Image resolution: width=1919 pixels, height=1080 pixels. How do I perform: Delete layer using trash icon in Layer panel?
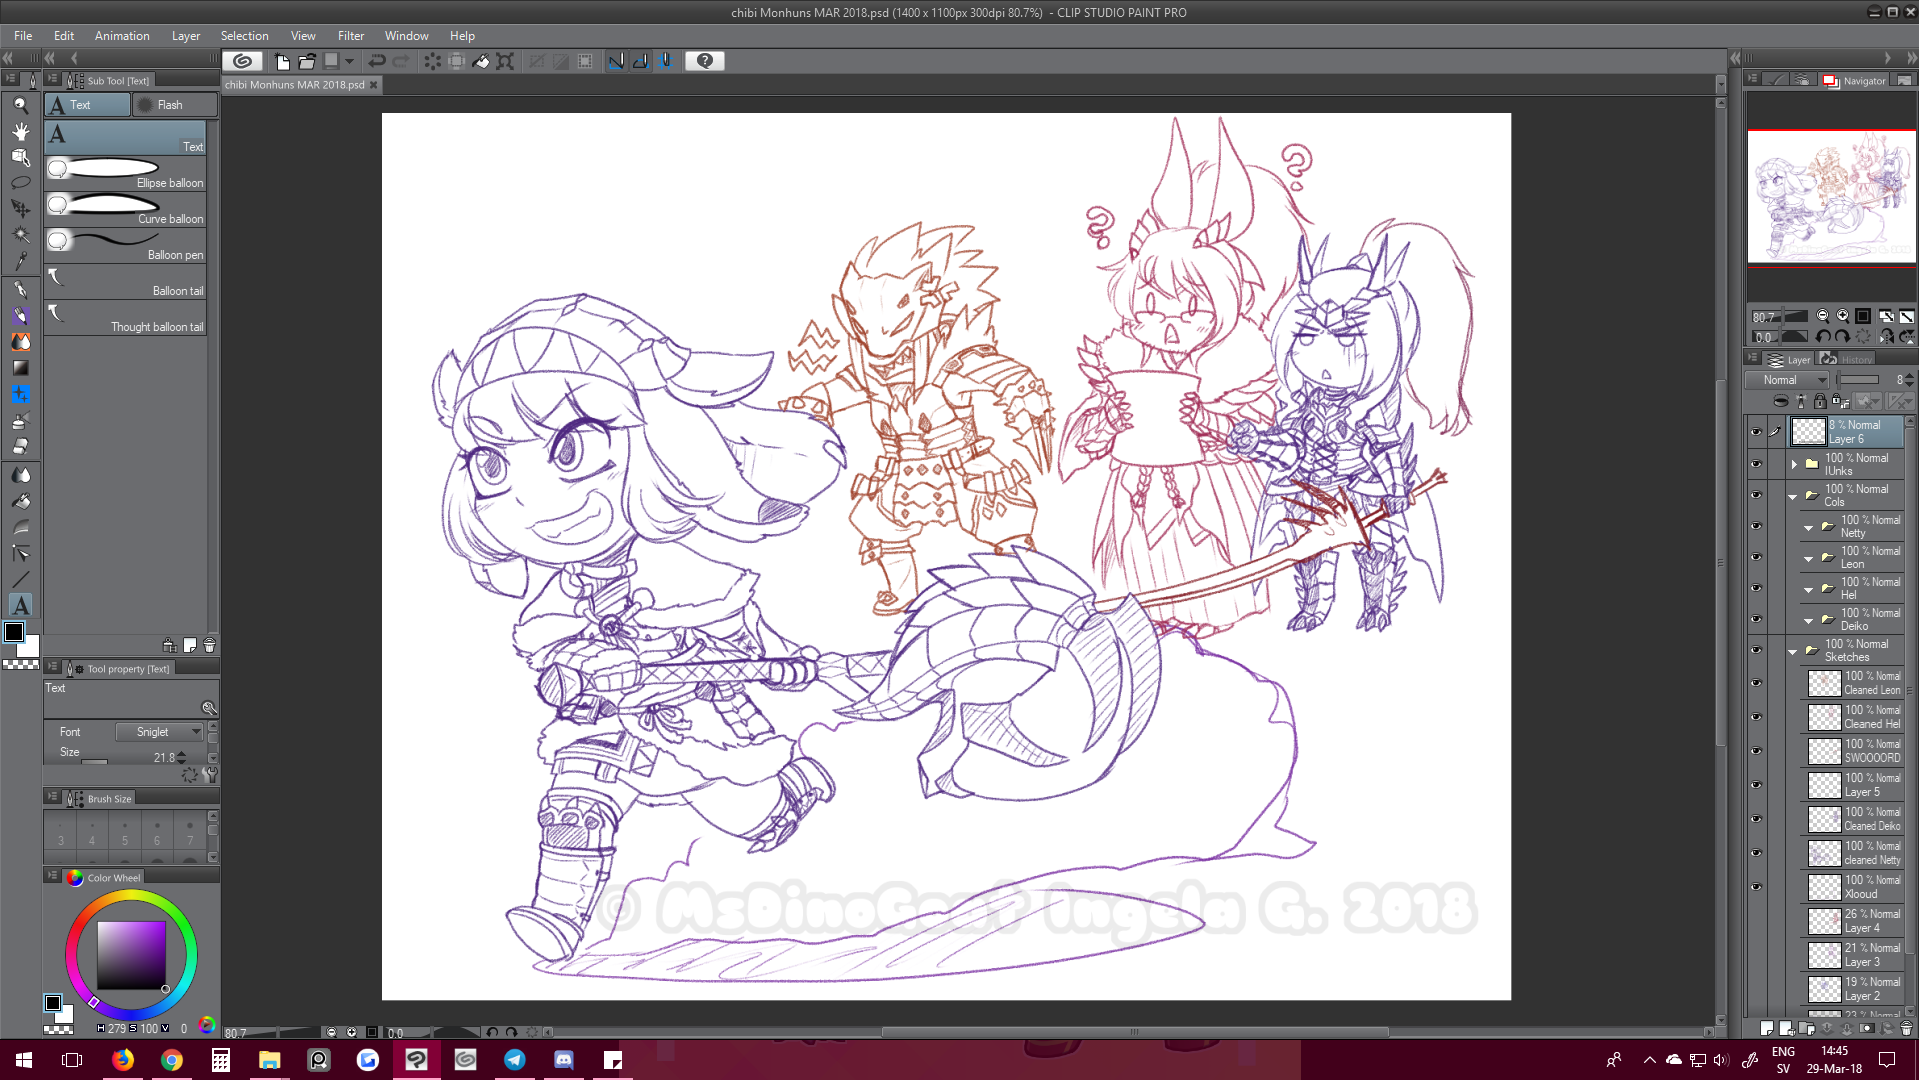pos(1906,1028)
